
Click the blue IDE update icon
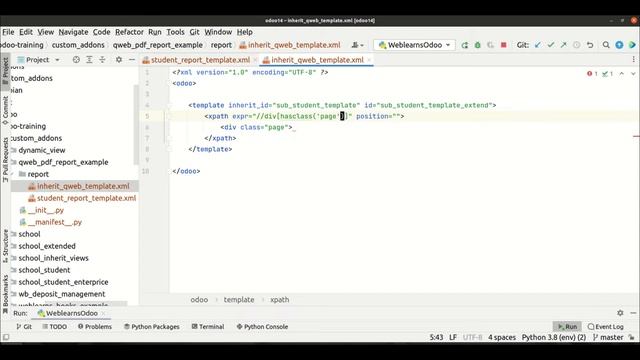(619, 45)
